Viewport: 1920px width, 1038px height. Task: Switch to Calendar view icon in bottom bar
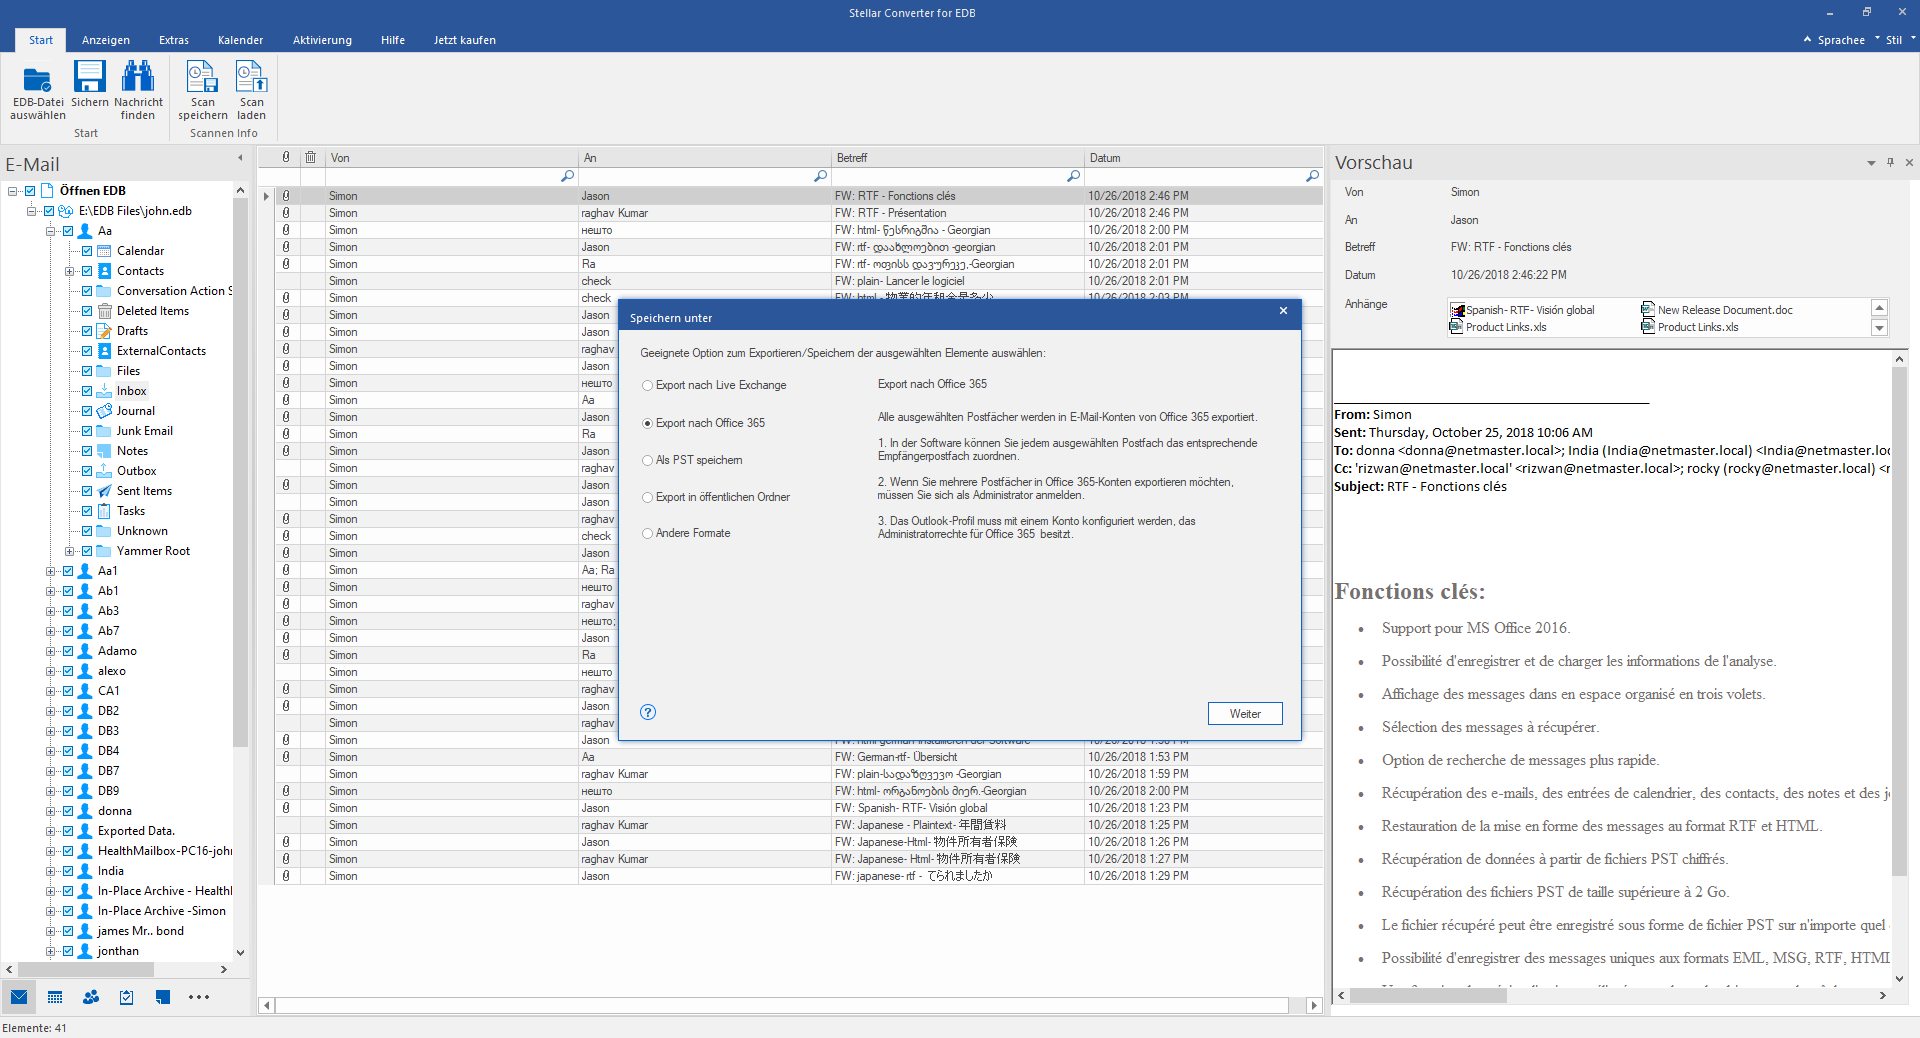(55, 997)
